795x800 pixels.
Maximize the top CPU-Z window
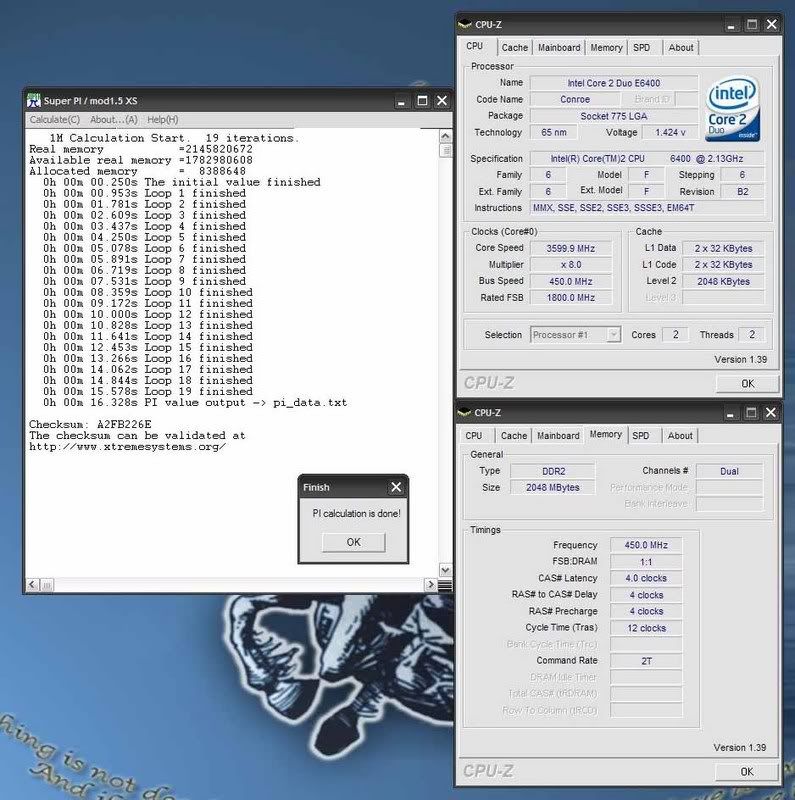752,24
